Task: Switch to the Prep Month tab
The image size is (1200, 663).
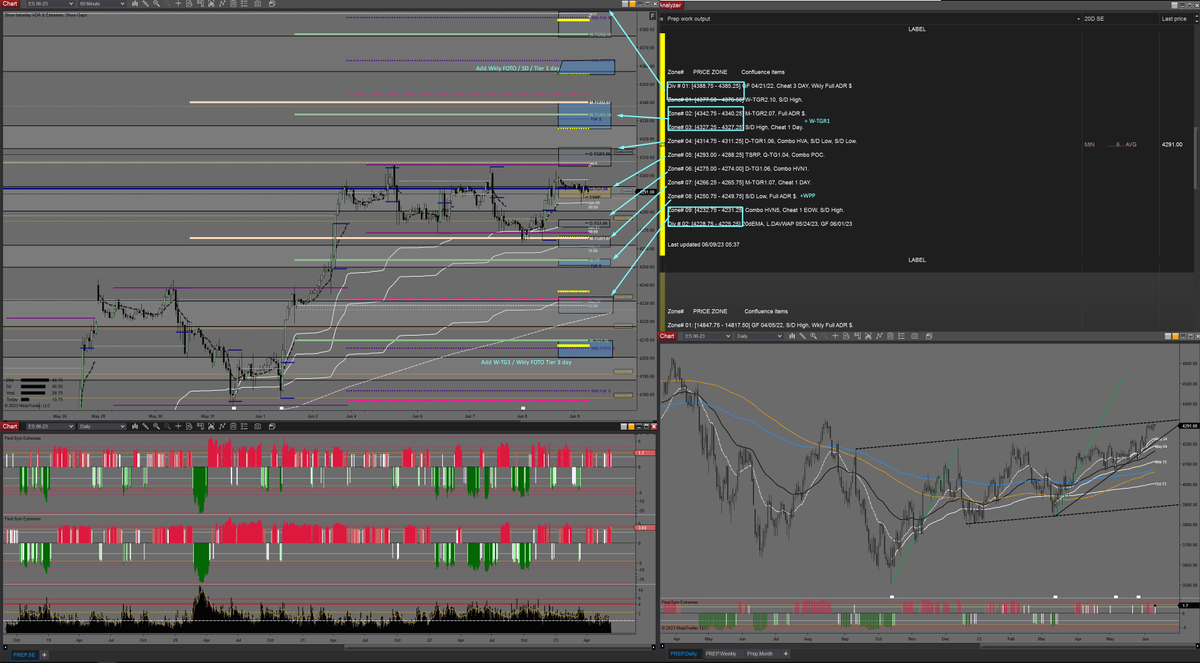Action: tap(763, 654)
